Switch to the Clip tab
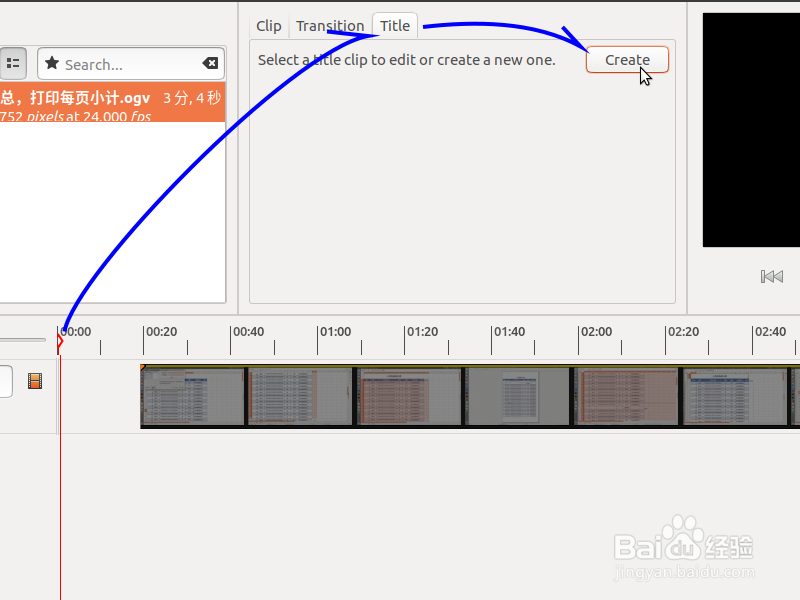Image resolution: width=800 pixels, height=600 pixels. click(x=269, y=26)
